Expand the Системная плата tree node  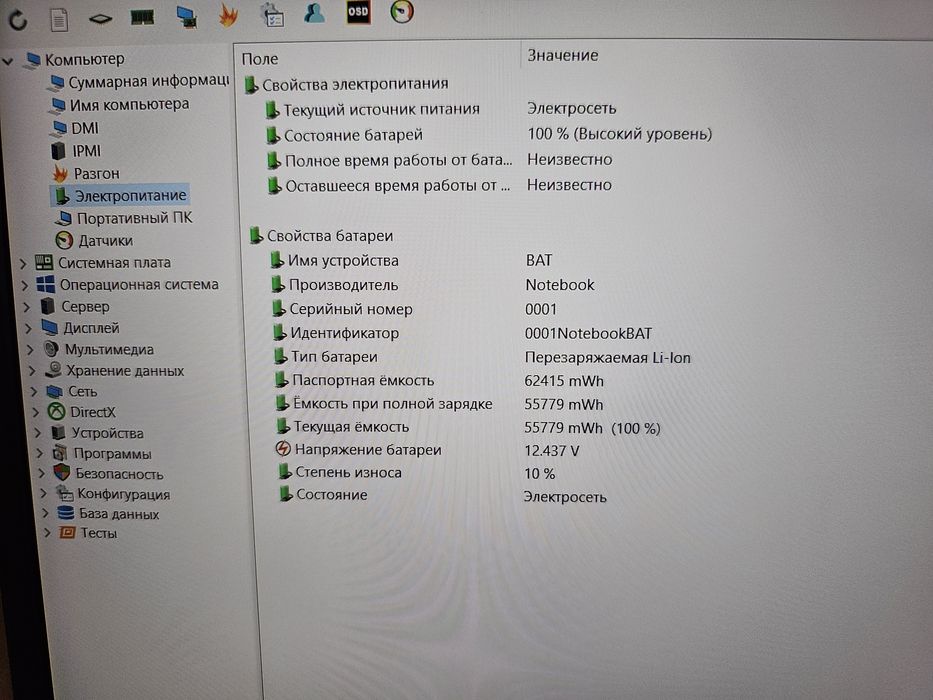(23, 263)
